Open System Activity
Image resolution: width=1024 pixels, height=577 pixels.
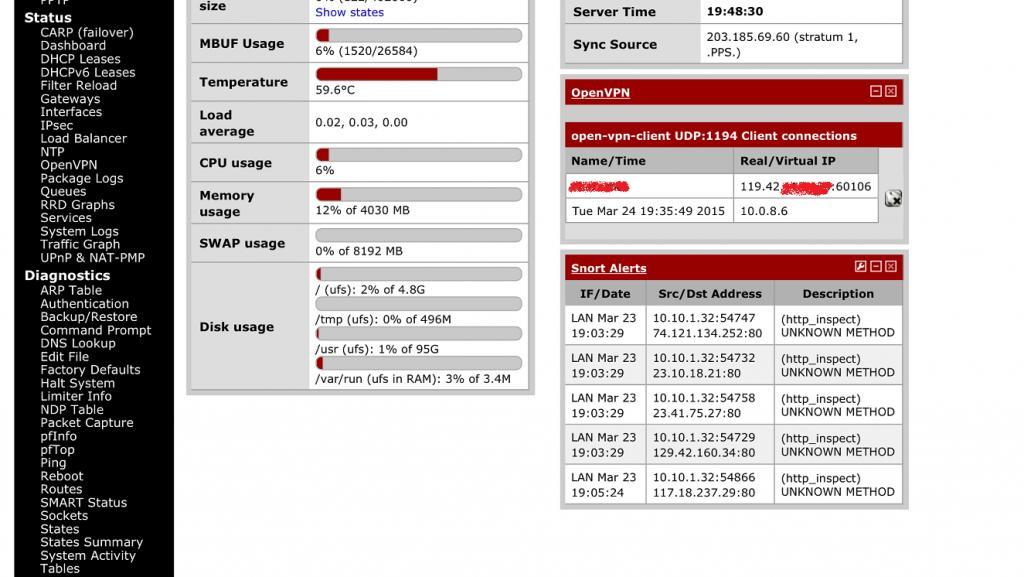(x=88, y=556)
